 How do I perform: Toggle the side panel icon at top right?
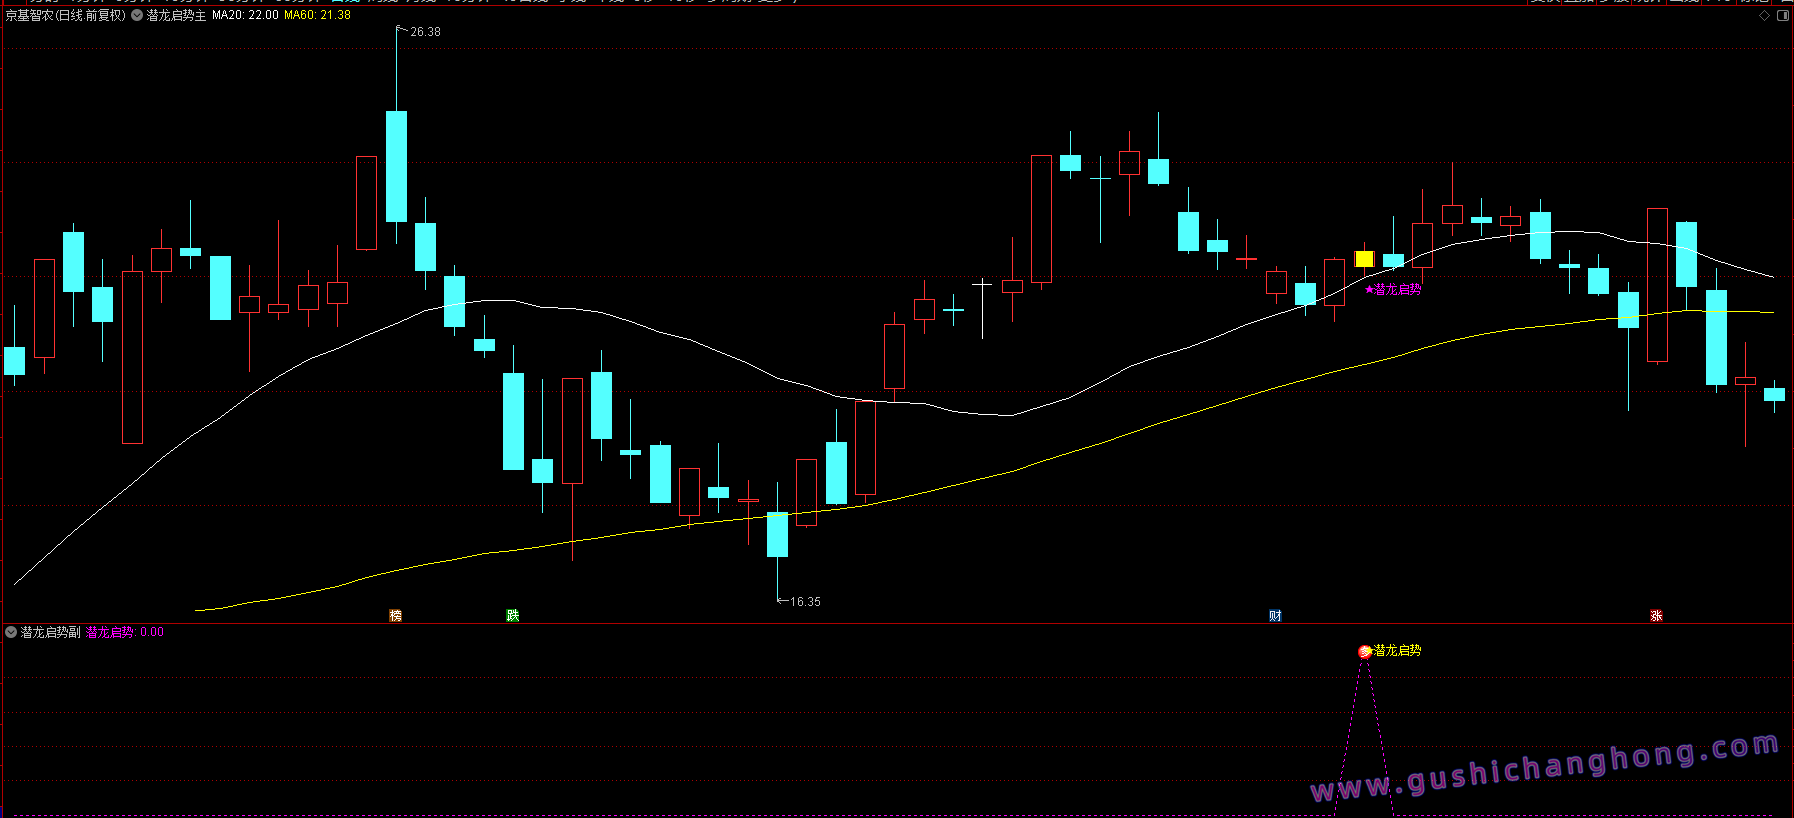coord(1783,15)
